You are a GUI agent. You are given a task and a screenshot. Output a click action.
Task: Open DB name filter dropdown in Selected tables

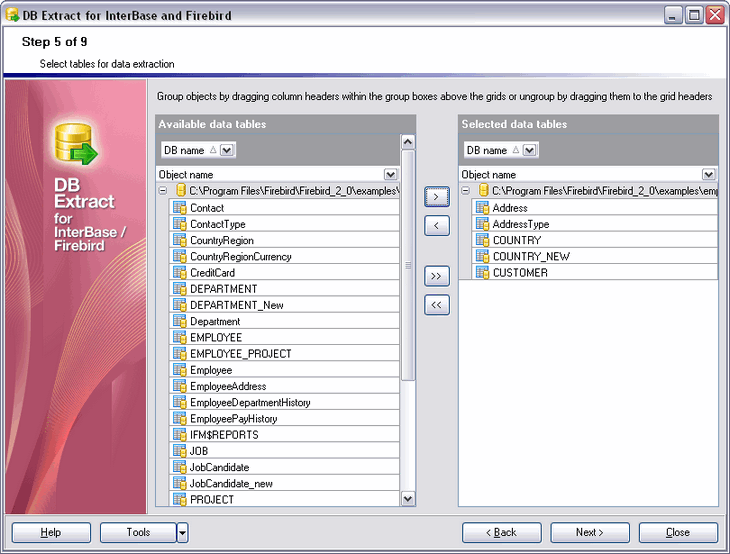[529, 150]
